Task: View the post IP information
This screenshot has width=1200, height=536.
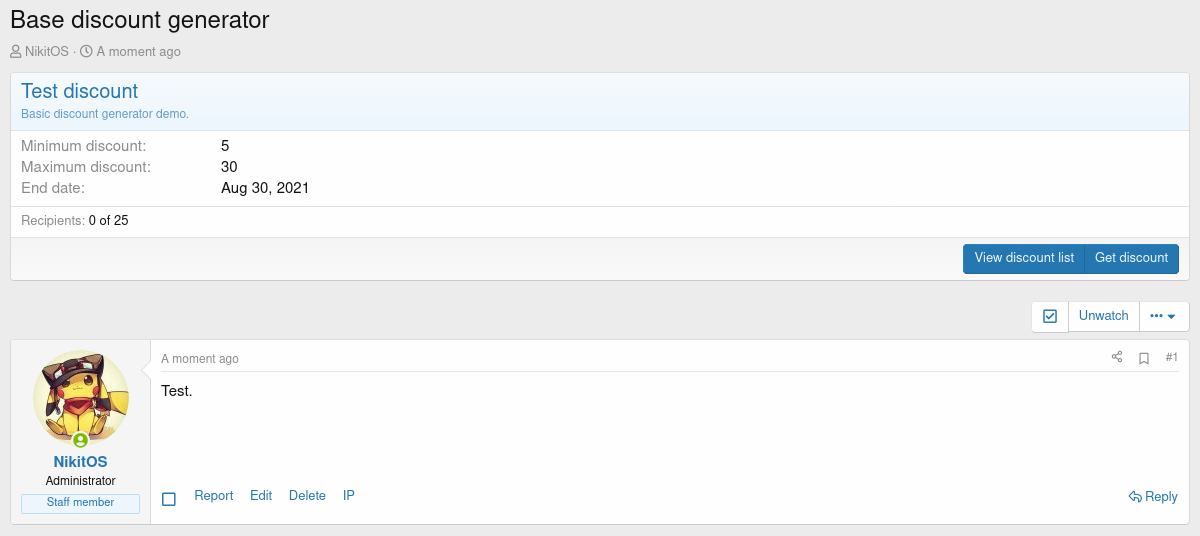Action: click(349, 496)
